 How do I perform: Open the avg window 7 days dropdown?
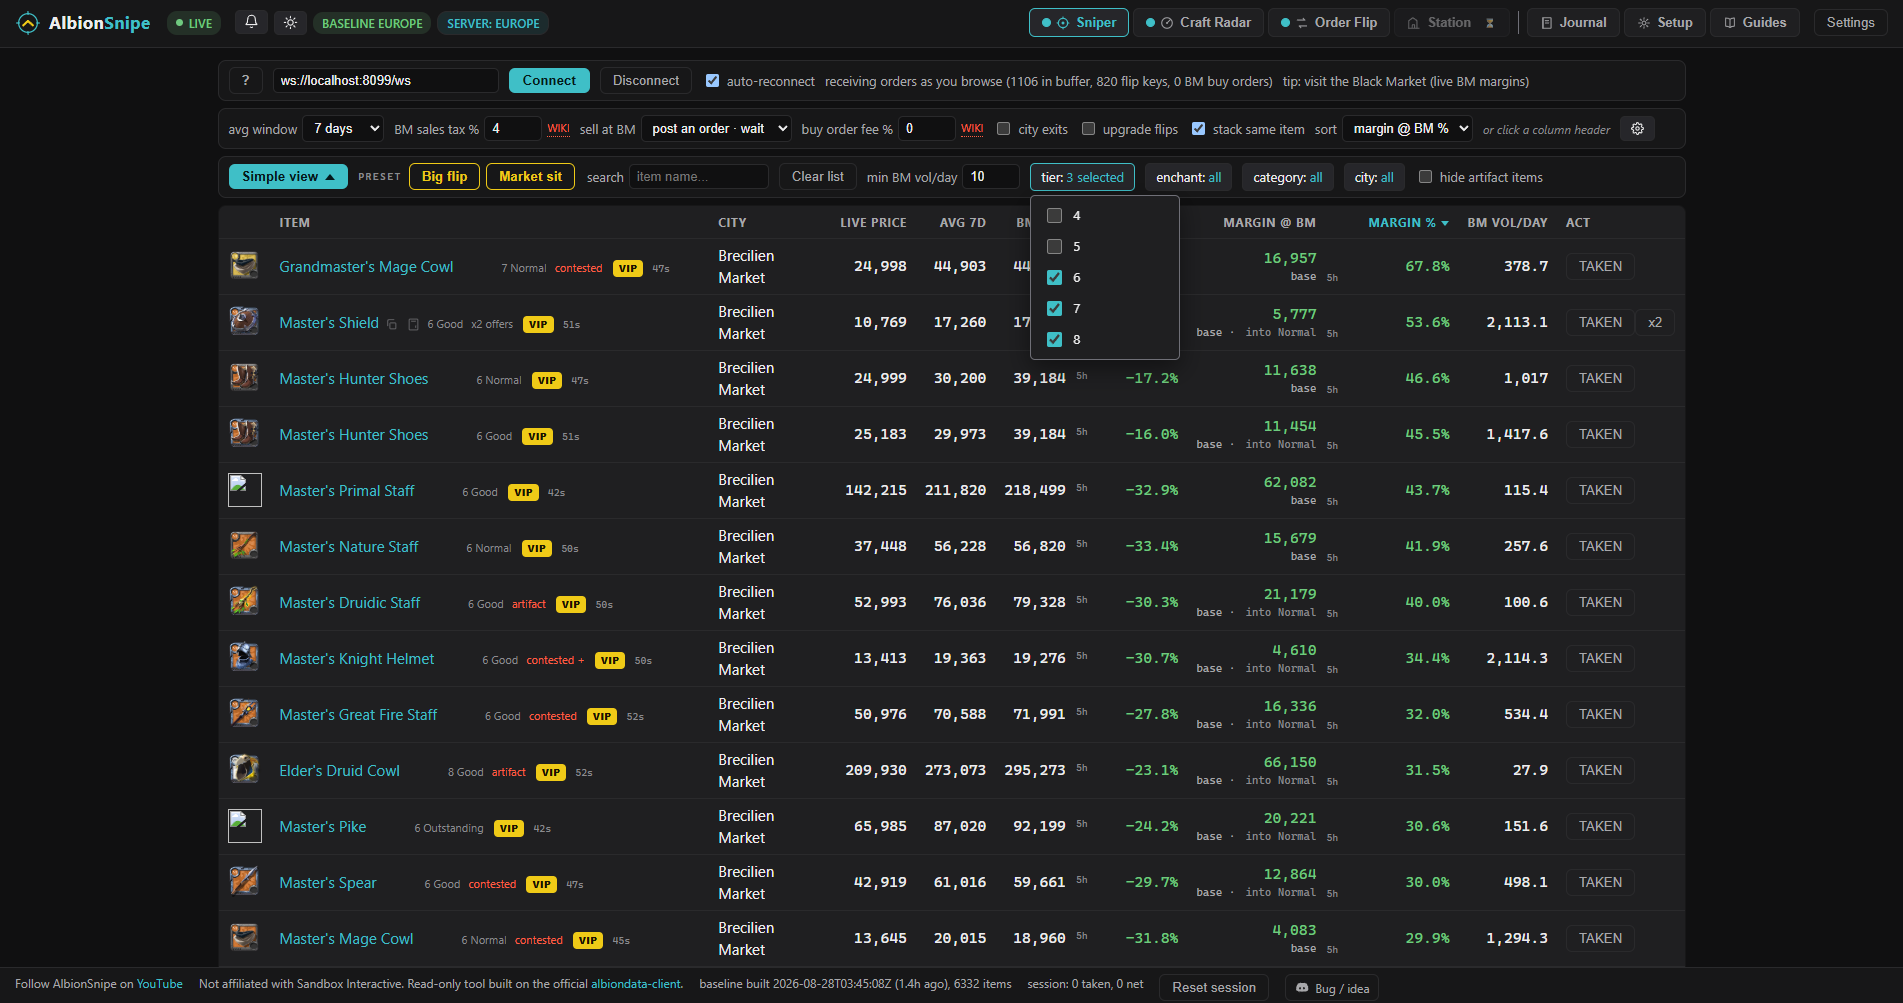[345, 129]
